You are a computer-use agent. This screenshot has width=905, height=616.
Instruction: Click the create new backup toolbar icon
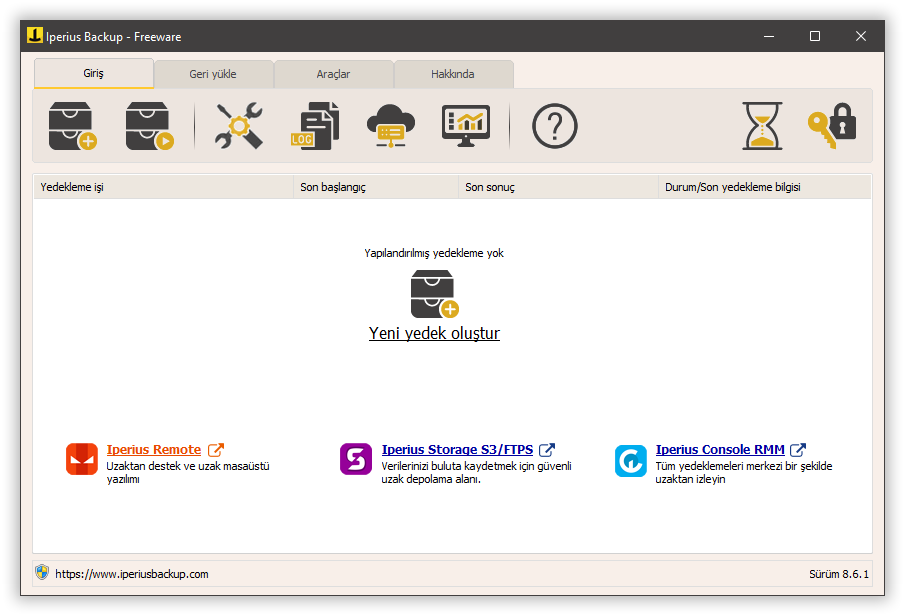73,126
